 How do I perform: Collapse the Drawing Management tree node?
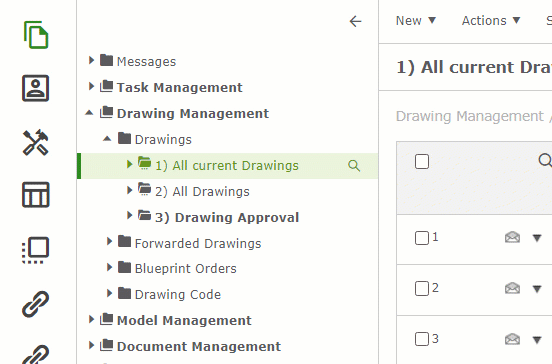(89, 113)
